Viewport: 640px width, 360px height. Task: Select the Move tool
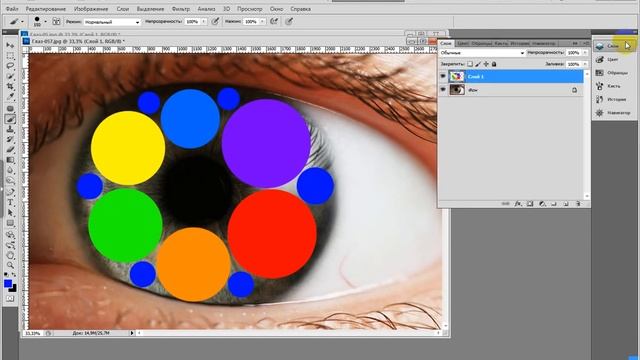(10, 45)
